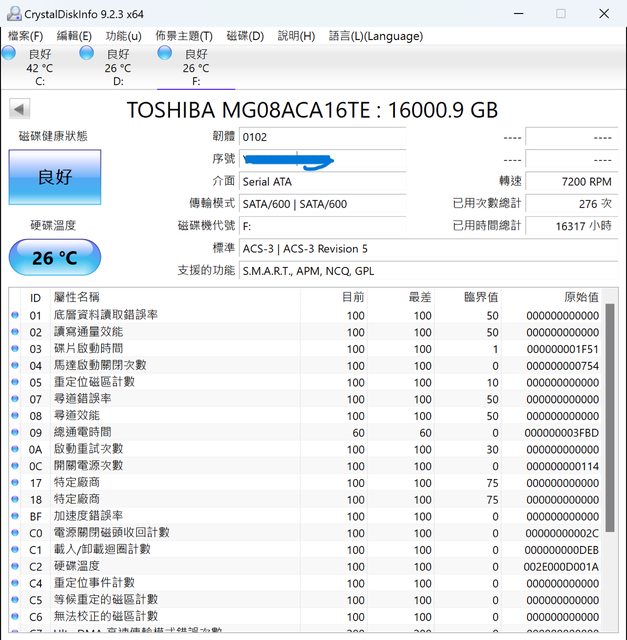Click status dot for attribute 02
Viewport: 627px width, 640px height.
click(x=15, y=332)
